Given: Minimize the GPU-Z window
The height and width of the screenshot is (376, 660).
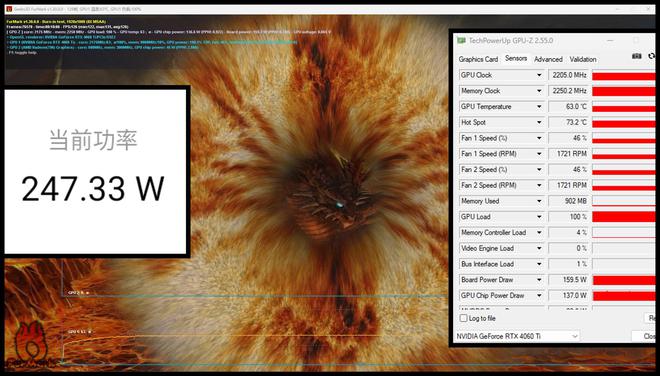Looking at the screenshot, I should [x=610, y=41].
